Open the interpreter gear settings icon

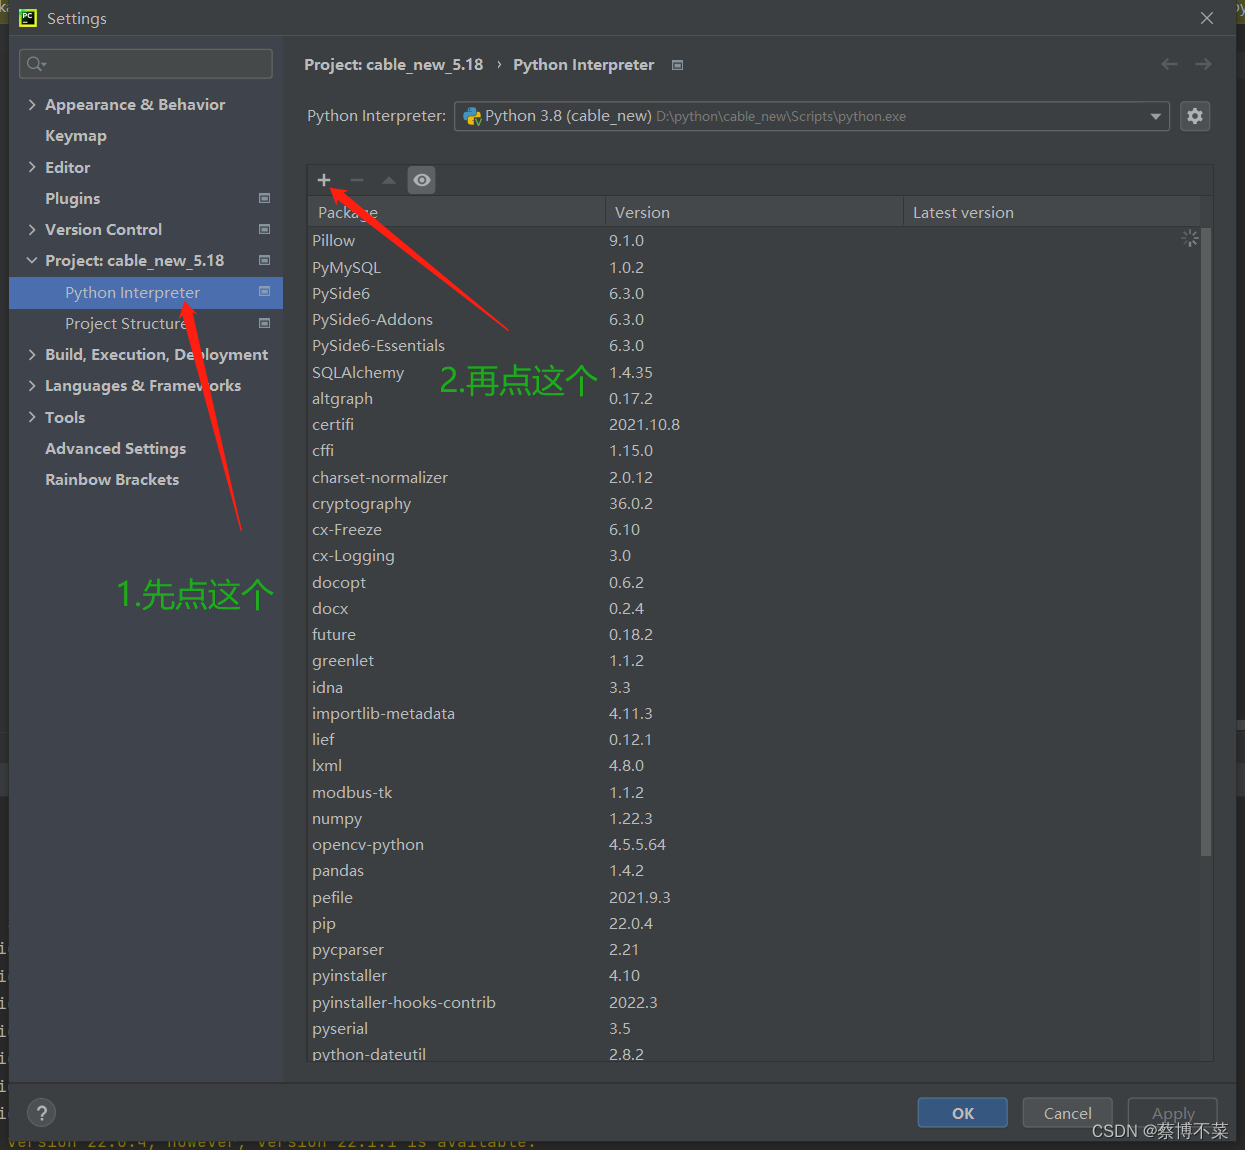1195,116
